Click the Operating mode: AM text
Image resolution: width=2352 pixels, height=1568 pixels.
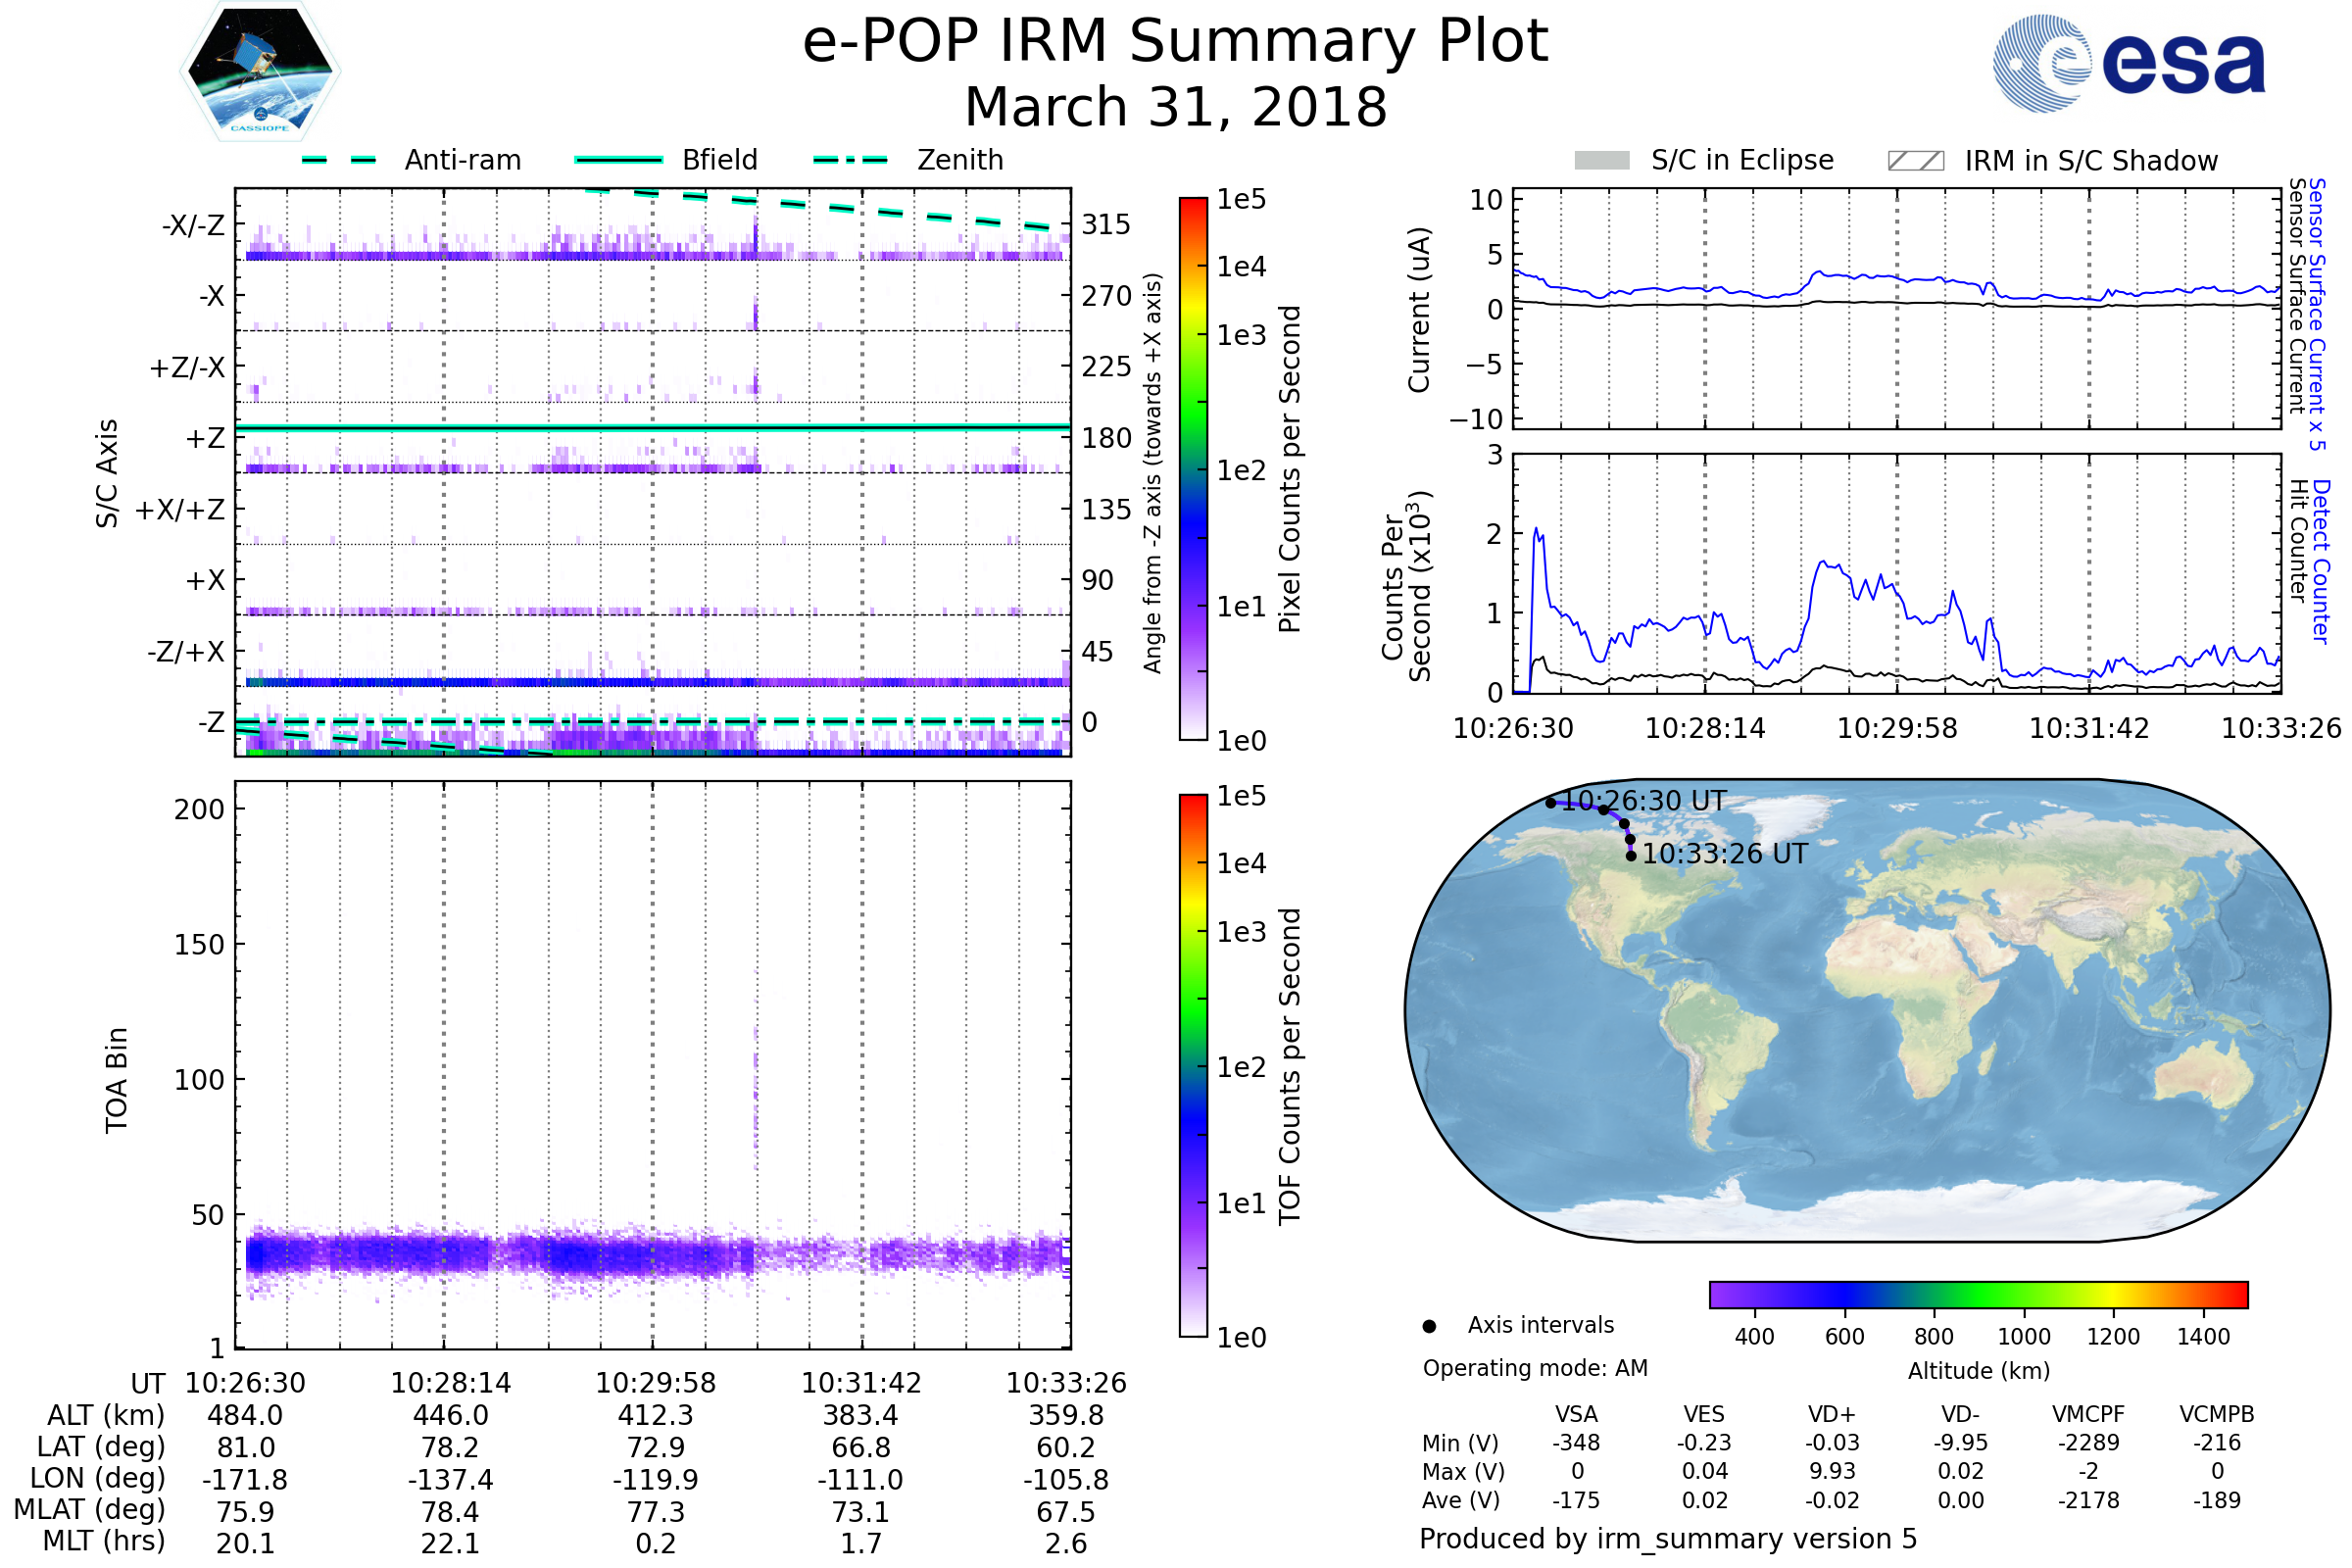[1535, 1368]
